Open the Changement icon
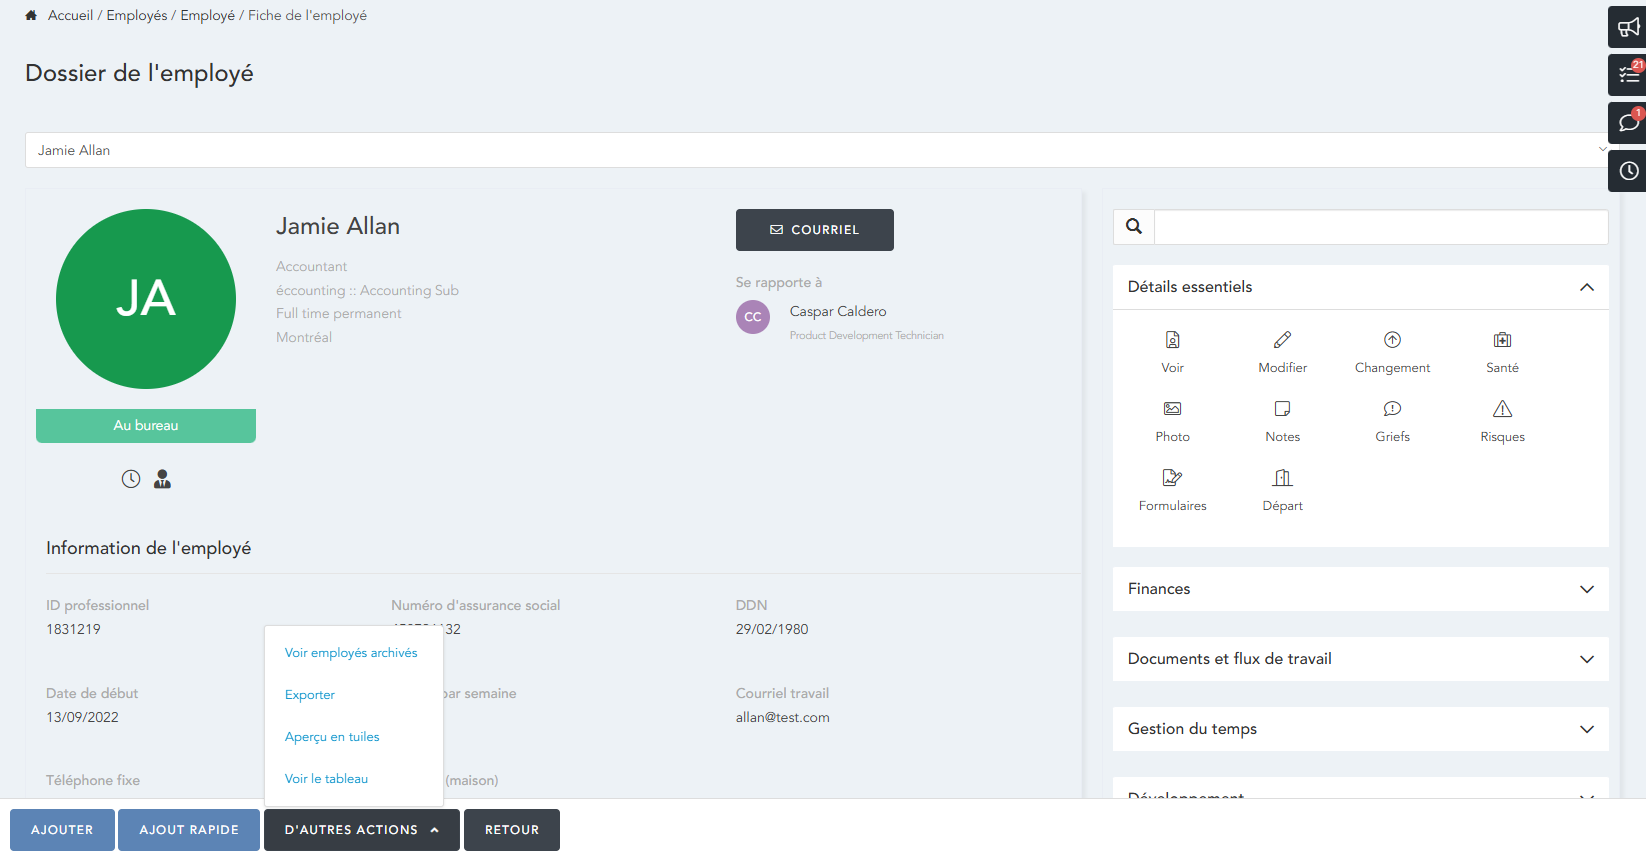The image size is (1646, 859). coord(1392,341)
